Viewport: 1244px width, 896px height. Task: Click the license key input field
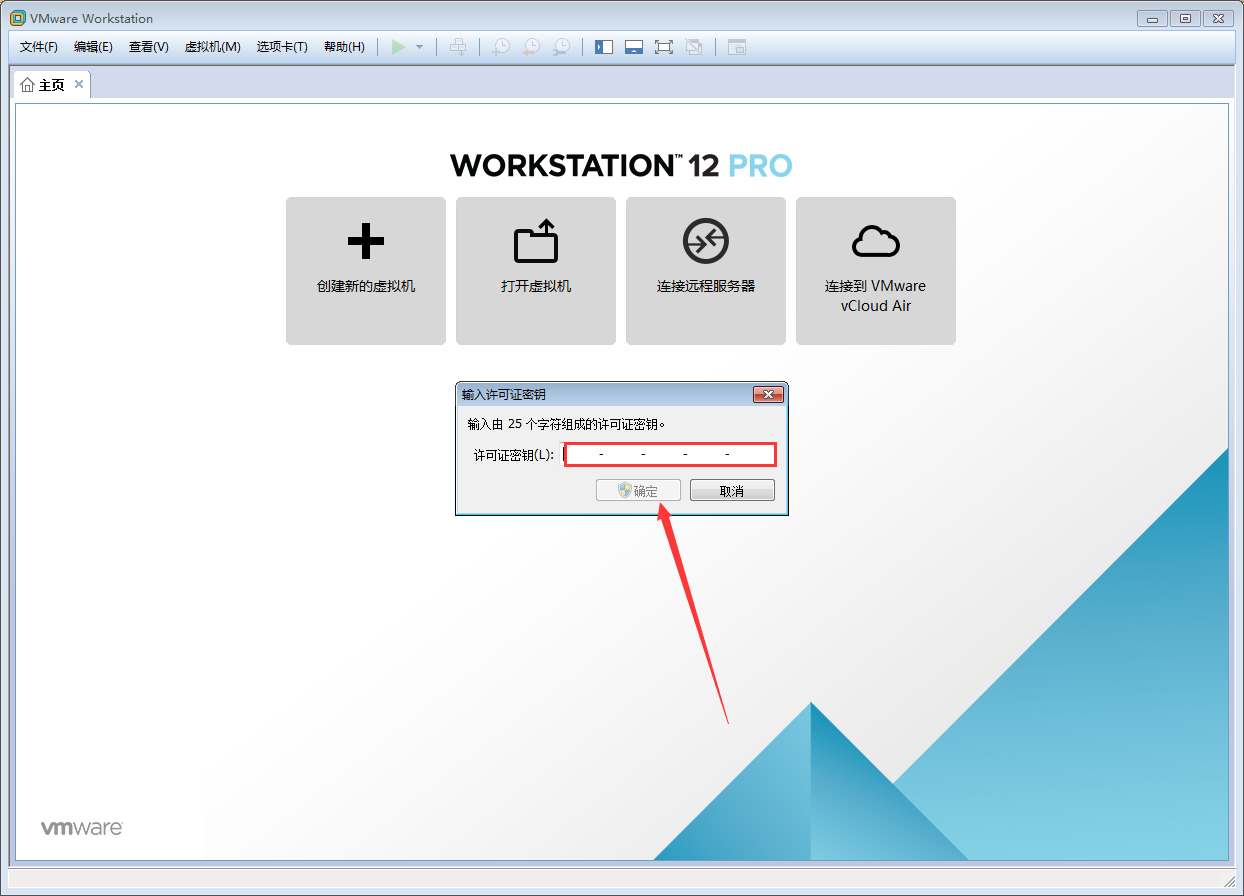tap(669, 454)
